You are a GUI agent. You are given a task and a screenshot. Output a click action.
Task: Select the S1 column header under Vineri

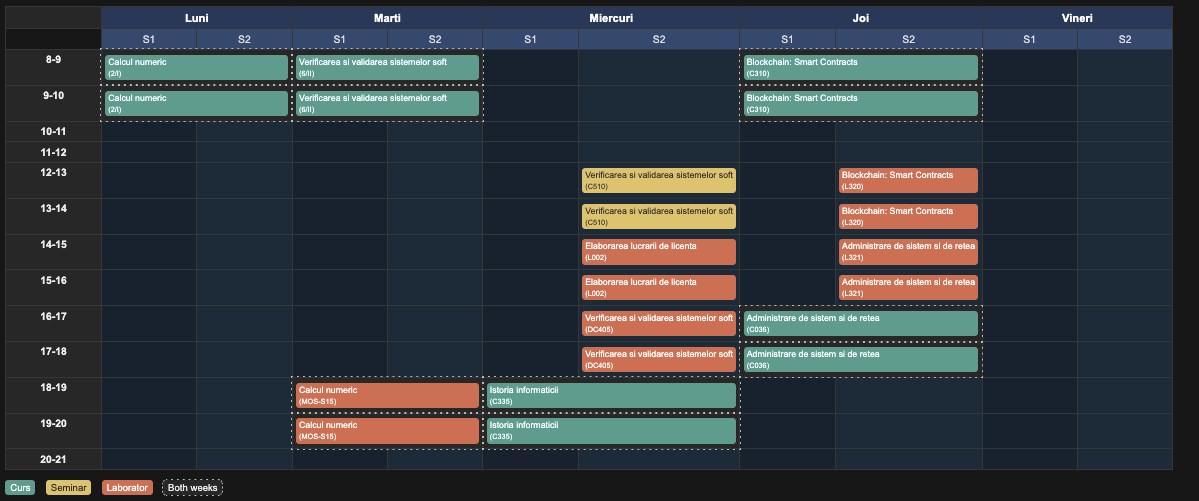(x=1029, y=39)
